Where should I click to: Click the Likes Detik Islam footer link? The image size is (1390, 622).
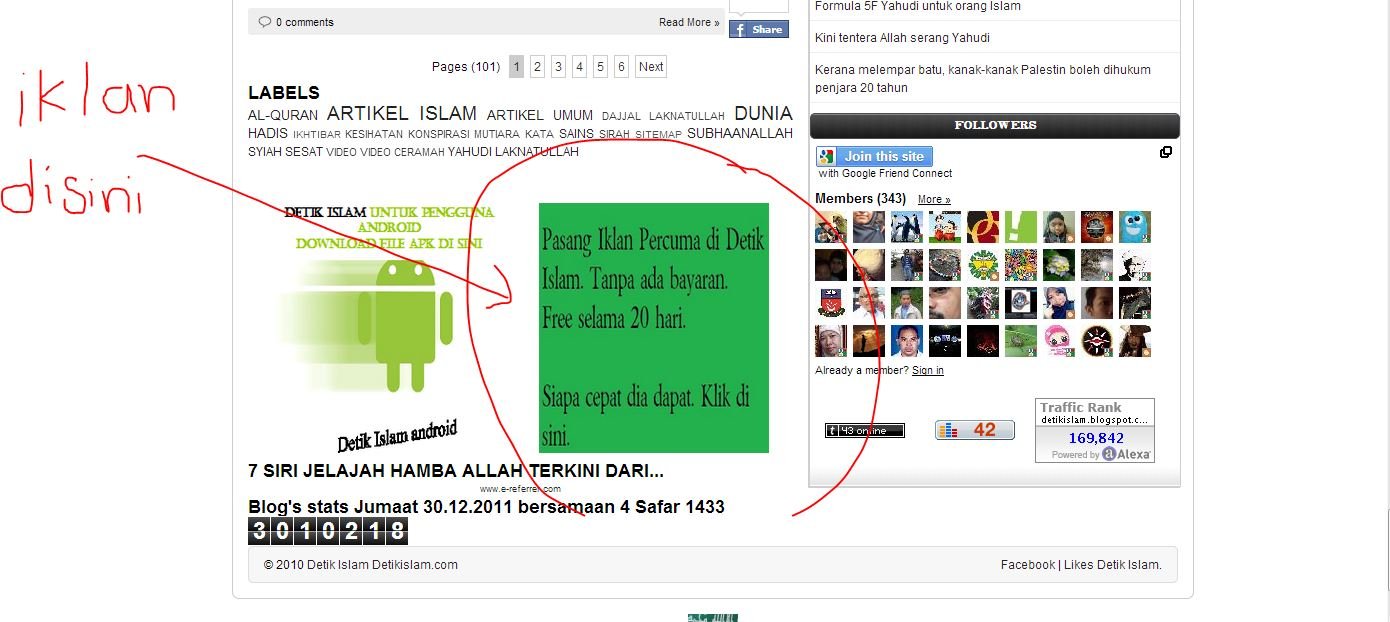coord(1112,565)
